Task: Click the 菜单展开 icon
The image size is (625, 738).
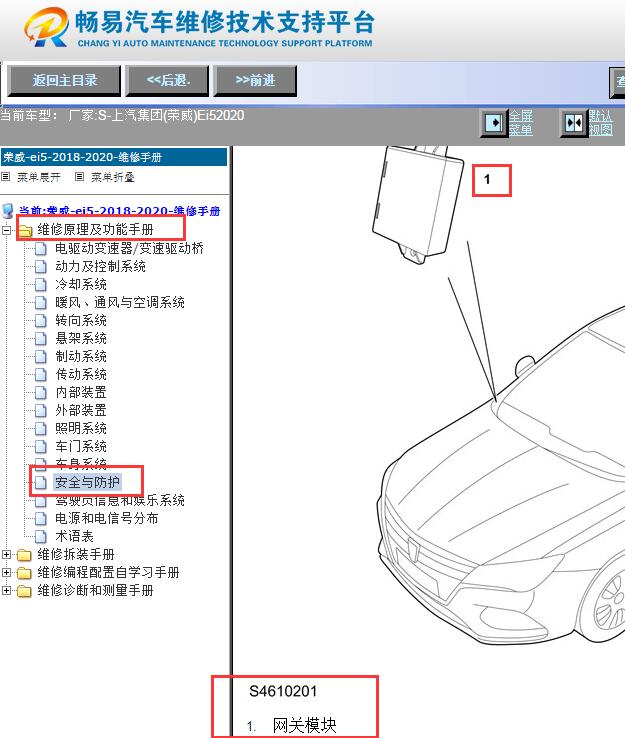Action: 6,176
